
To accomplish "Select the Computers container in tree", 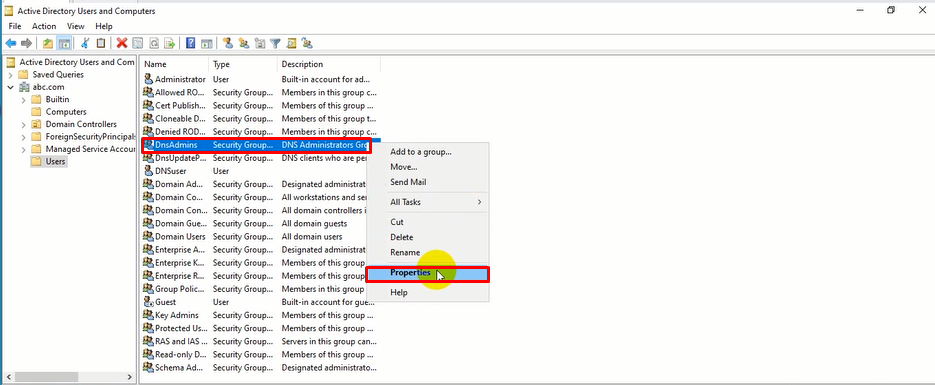I will pos(58,111).
